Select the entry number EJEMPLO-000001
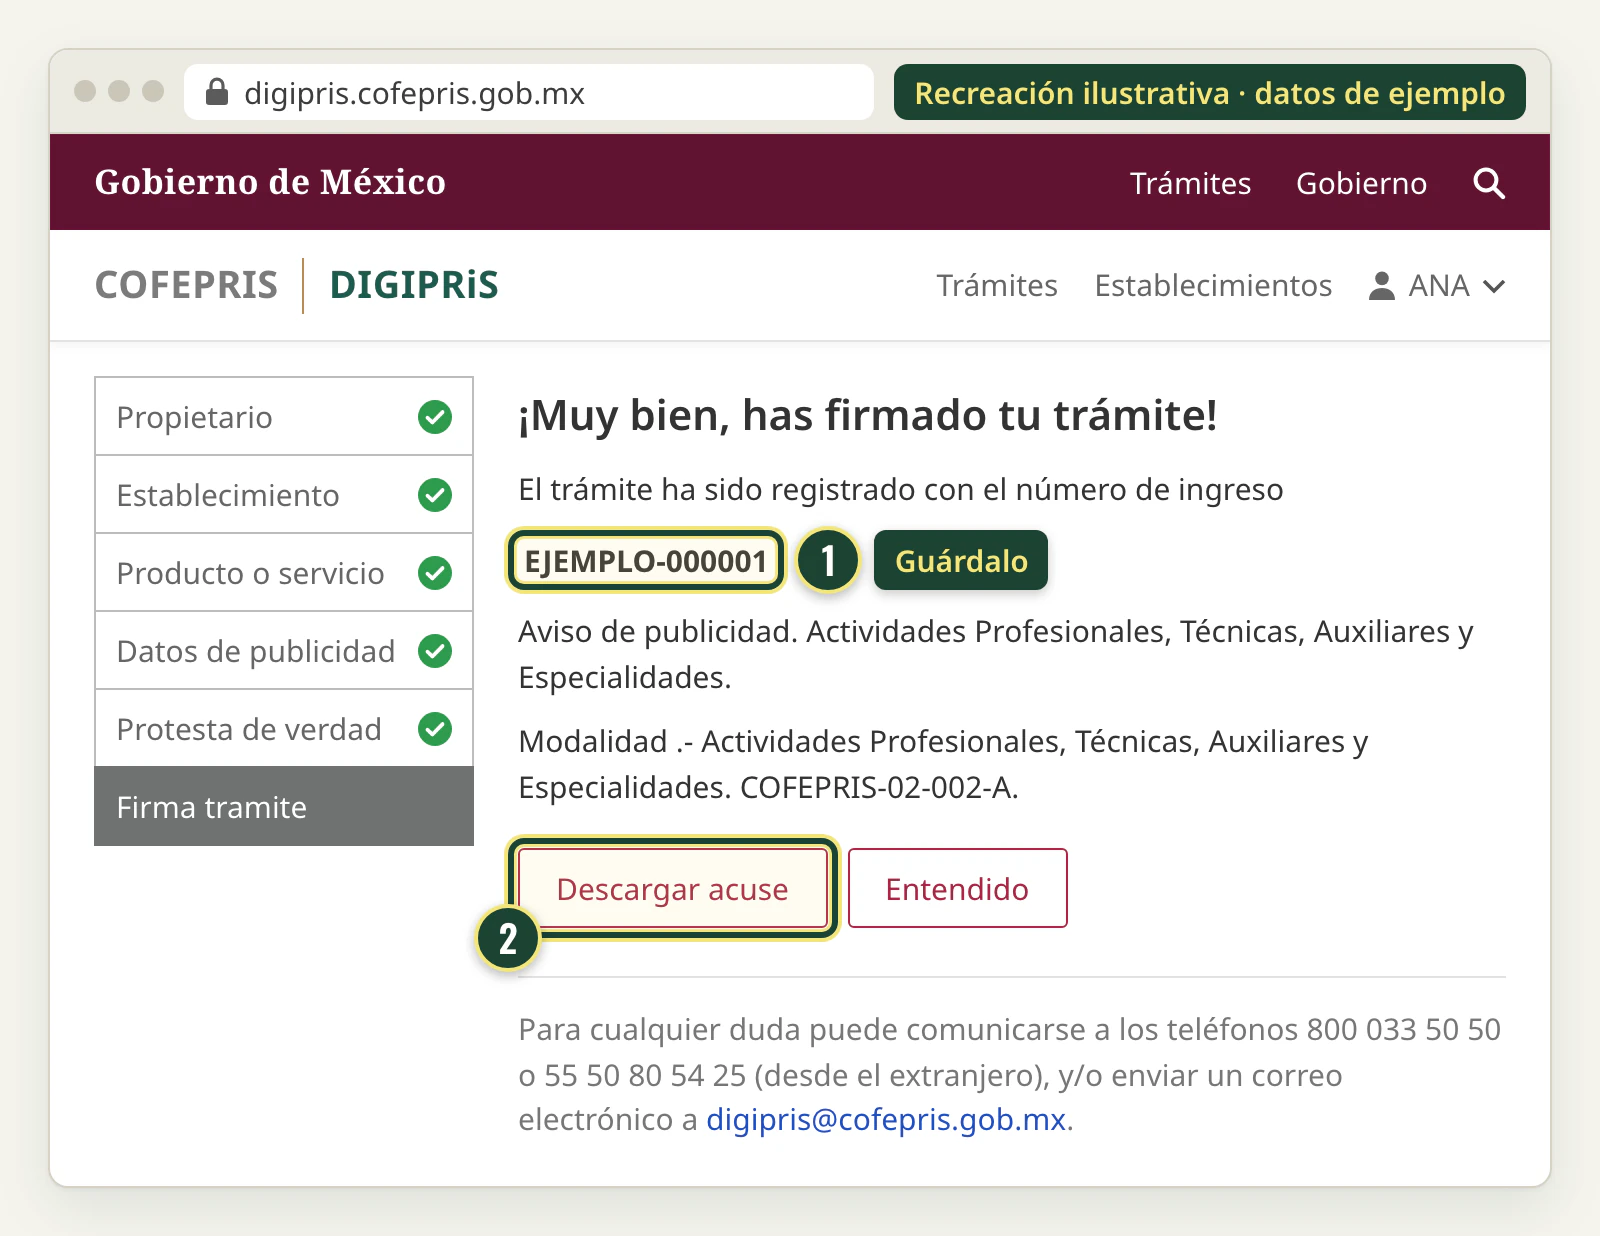 [x=646, y=561]
